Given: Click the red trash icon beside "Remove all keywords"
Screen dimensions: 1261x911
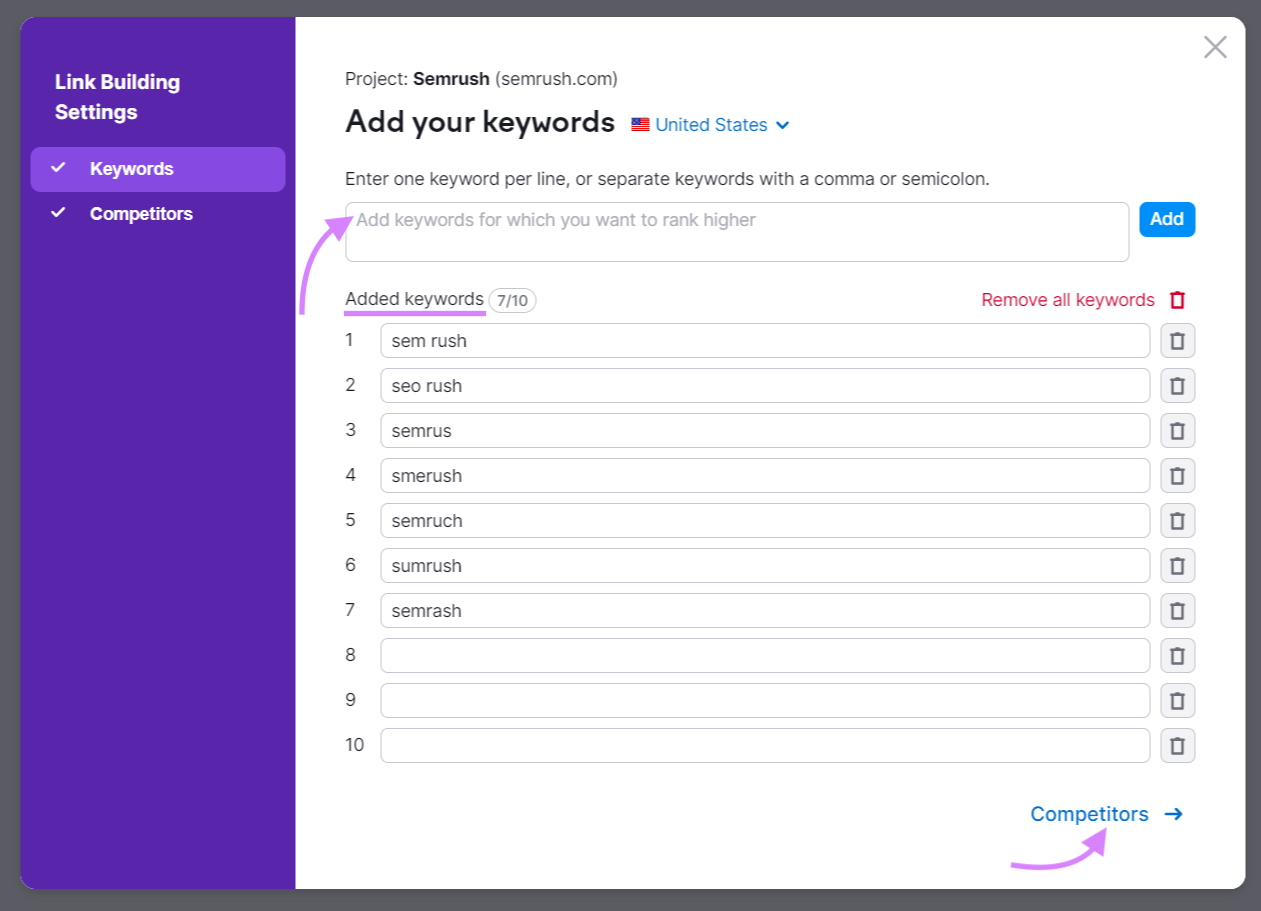Looking at the screenshot, I should (x=1176, y=299).
